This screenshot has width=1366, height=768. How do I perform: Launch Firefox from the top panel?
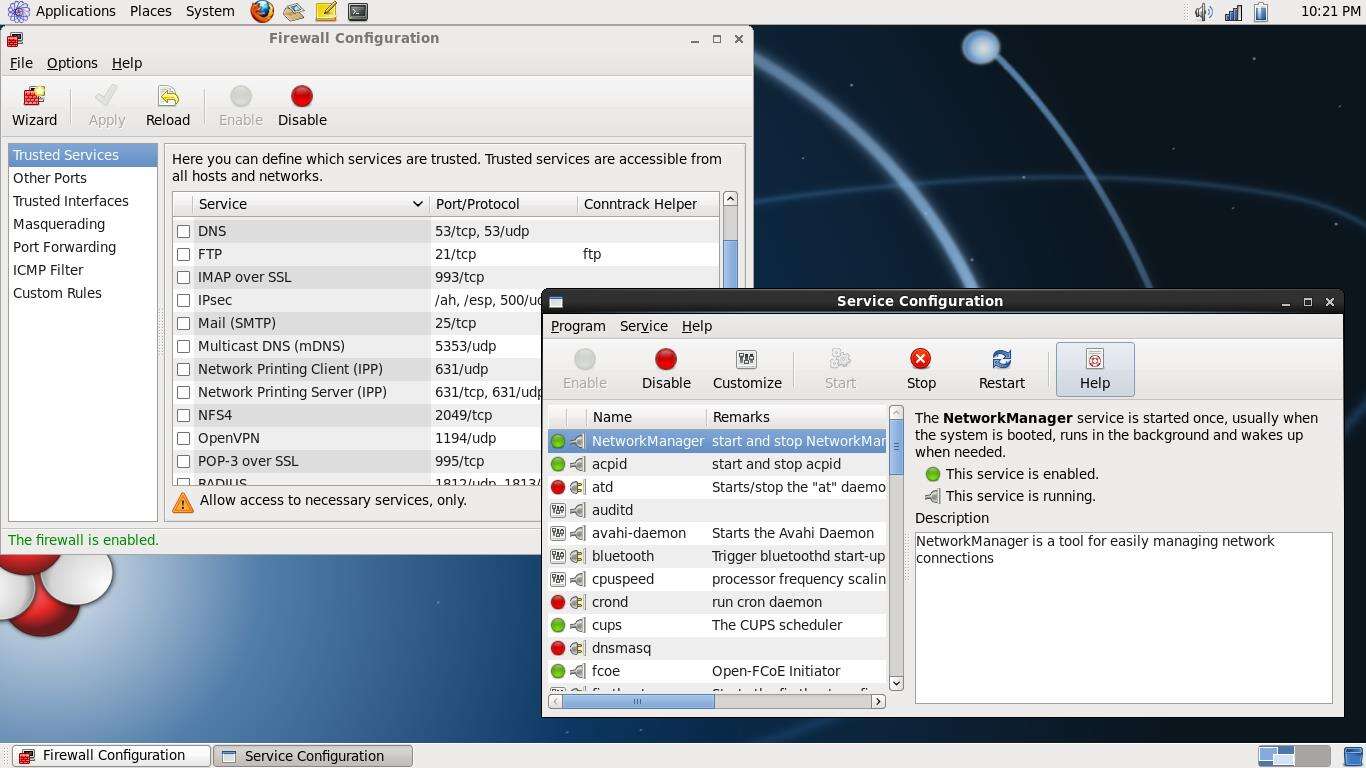pos(262,12)
